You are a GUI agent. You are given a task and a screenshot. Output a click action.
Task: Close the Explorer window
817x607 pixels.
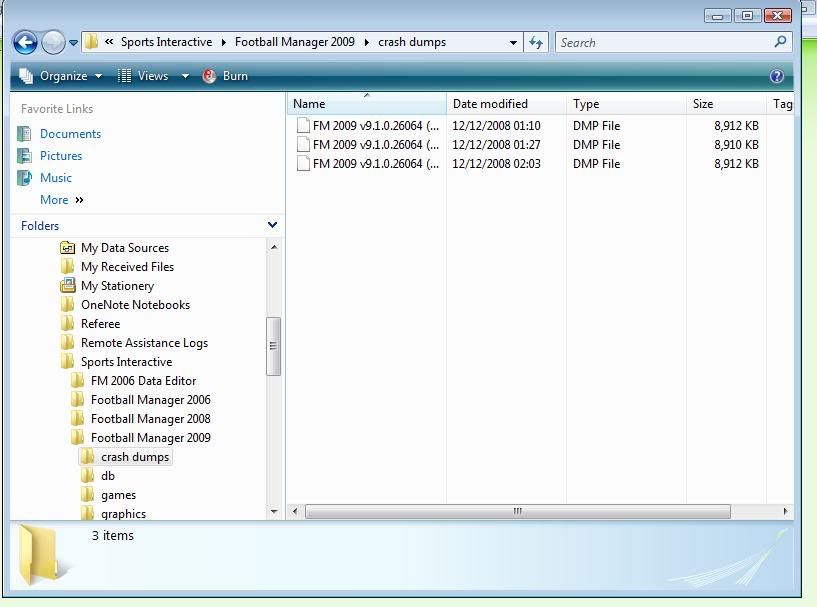click(x=777, y=16)
